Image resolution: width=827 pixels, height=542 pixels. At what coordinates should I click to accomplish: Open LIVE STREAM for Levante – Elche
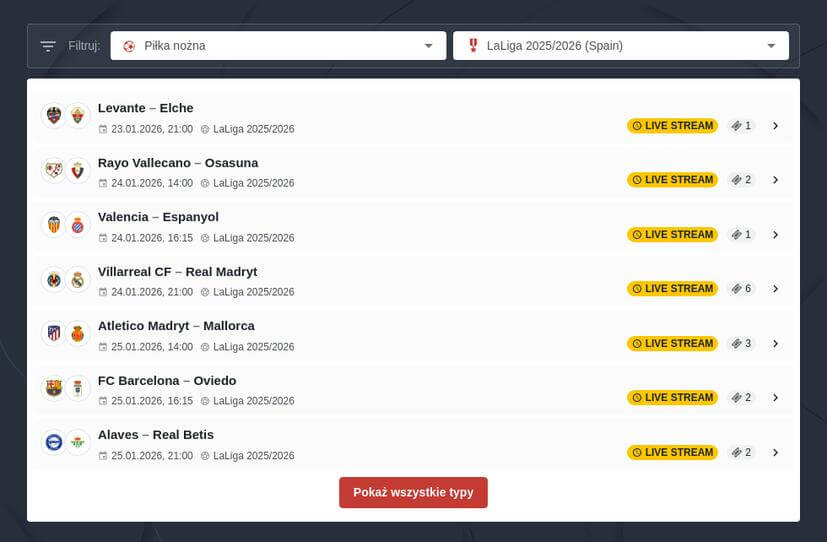(672, 125)
